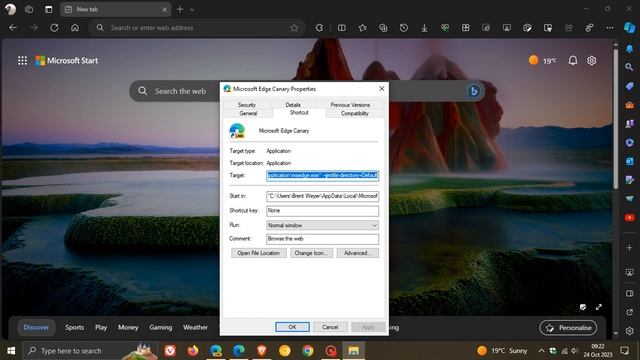Open the Copilot icon in top-right corner

coord(629,28)
